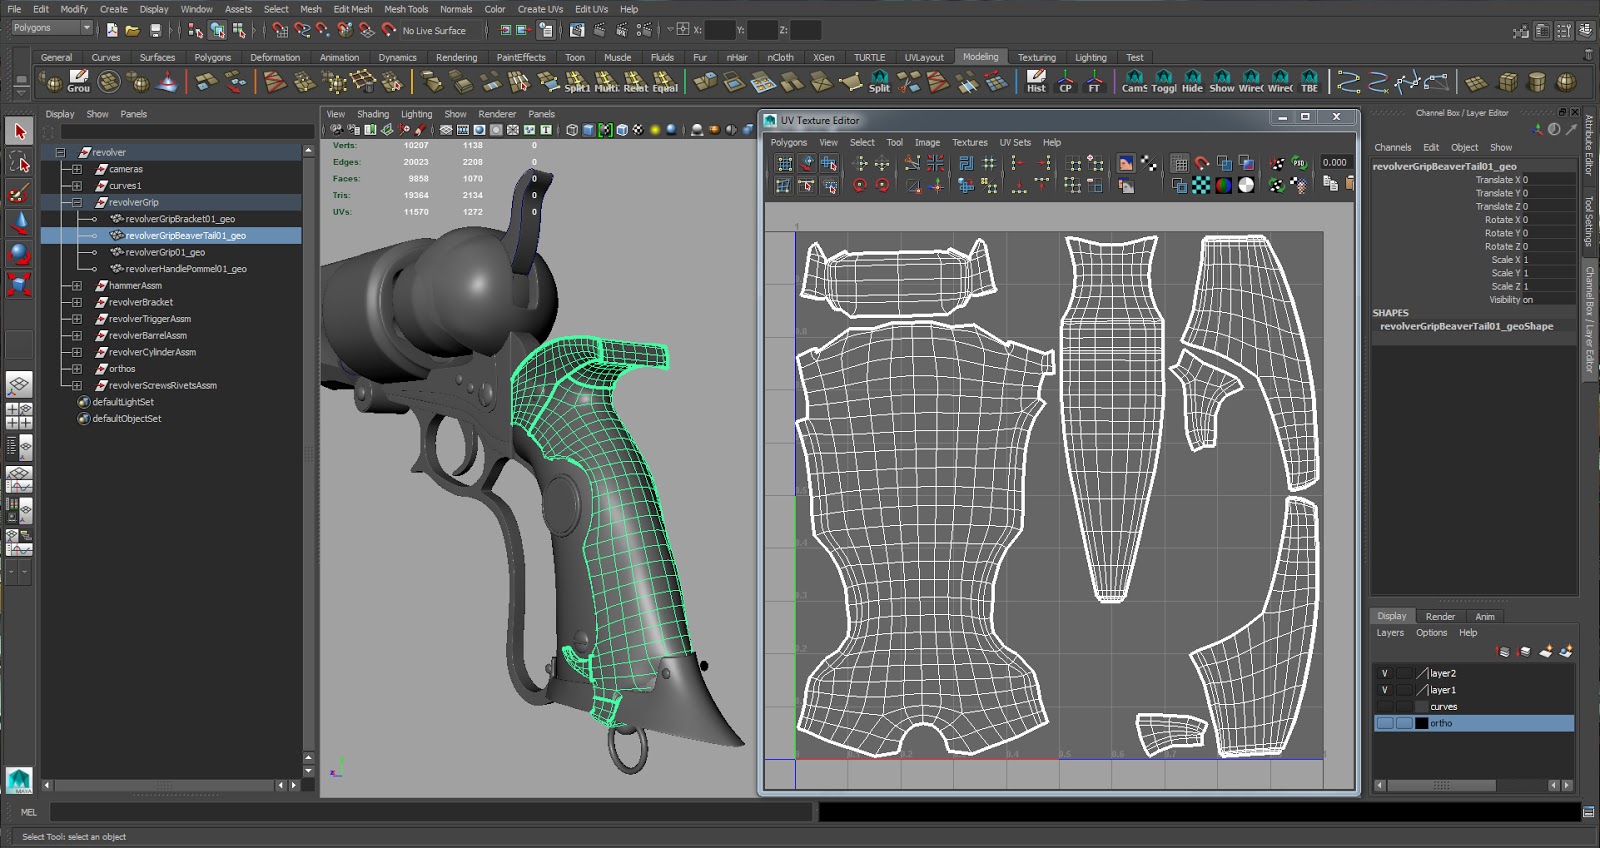
Task: Switch to the Render layer tab
Action: tap(1439, 617)
